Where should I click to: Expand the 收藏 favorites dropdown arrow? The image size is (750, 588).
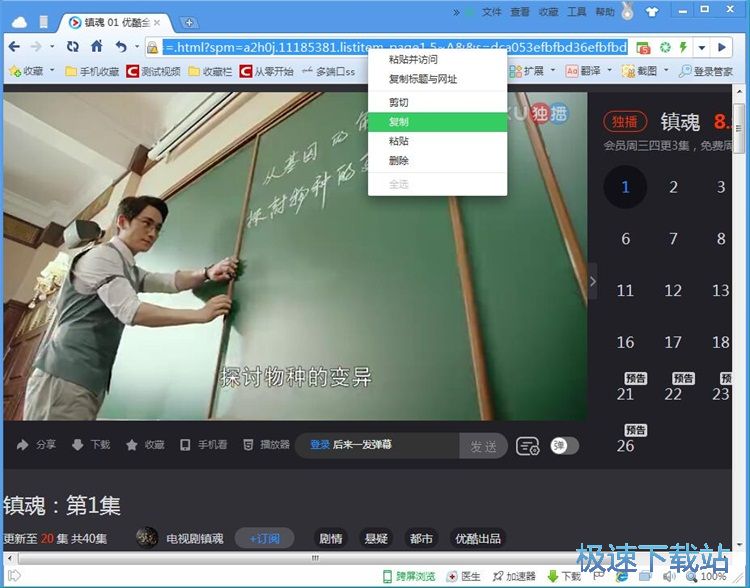click(52, 70)
